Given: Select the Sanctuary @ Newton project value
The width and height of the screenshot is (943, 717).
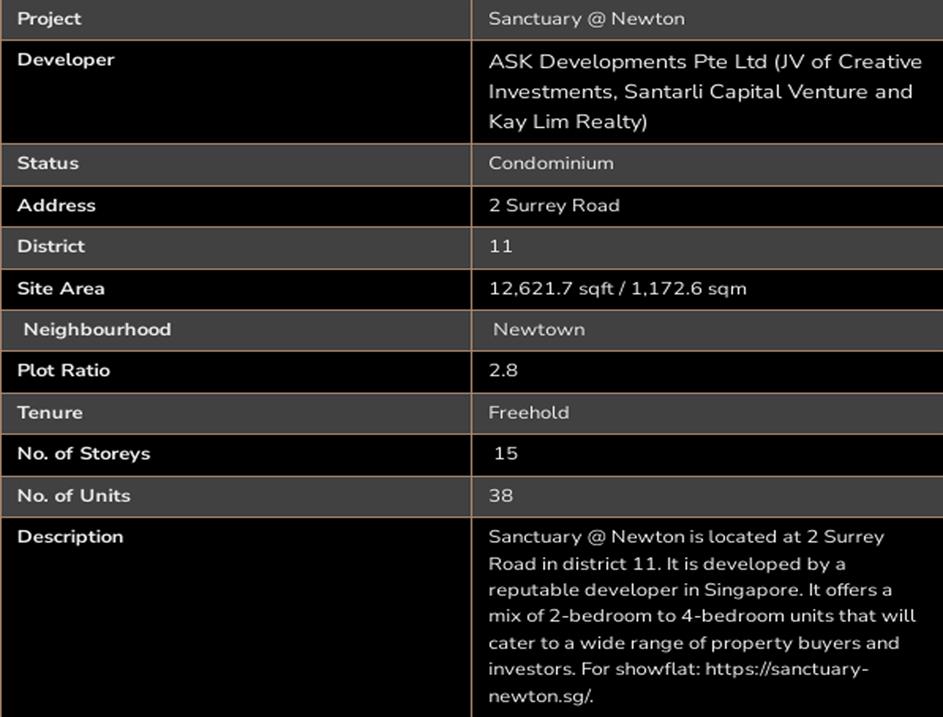Looking at the screenshot, I should point(586,19).
